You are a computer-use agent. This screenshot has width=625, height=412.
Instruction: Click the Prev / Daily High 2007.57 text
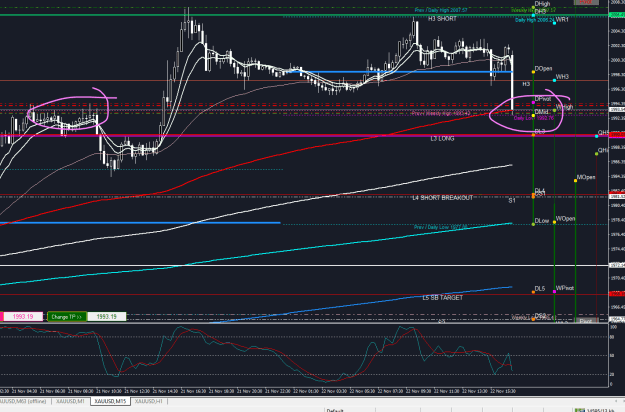441,10
